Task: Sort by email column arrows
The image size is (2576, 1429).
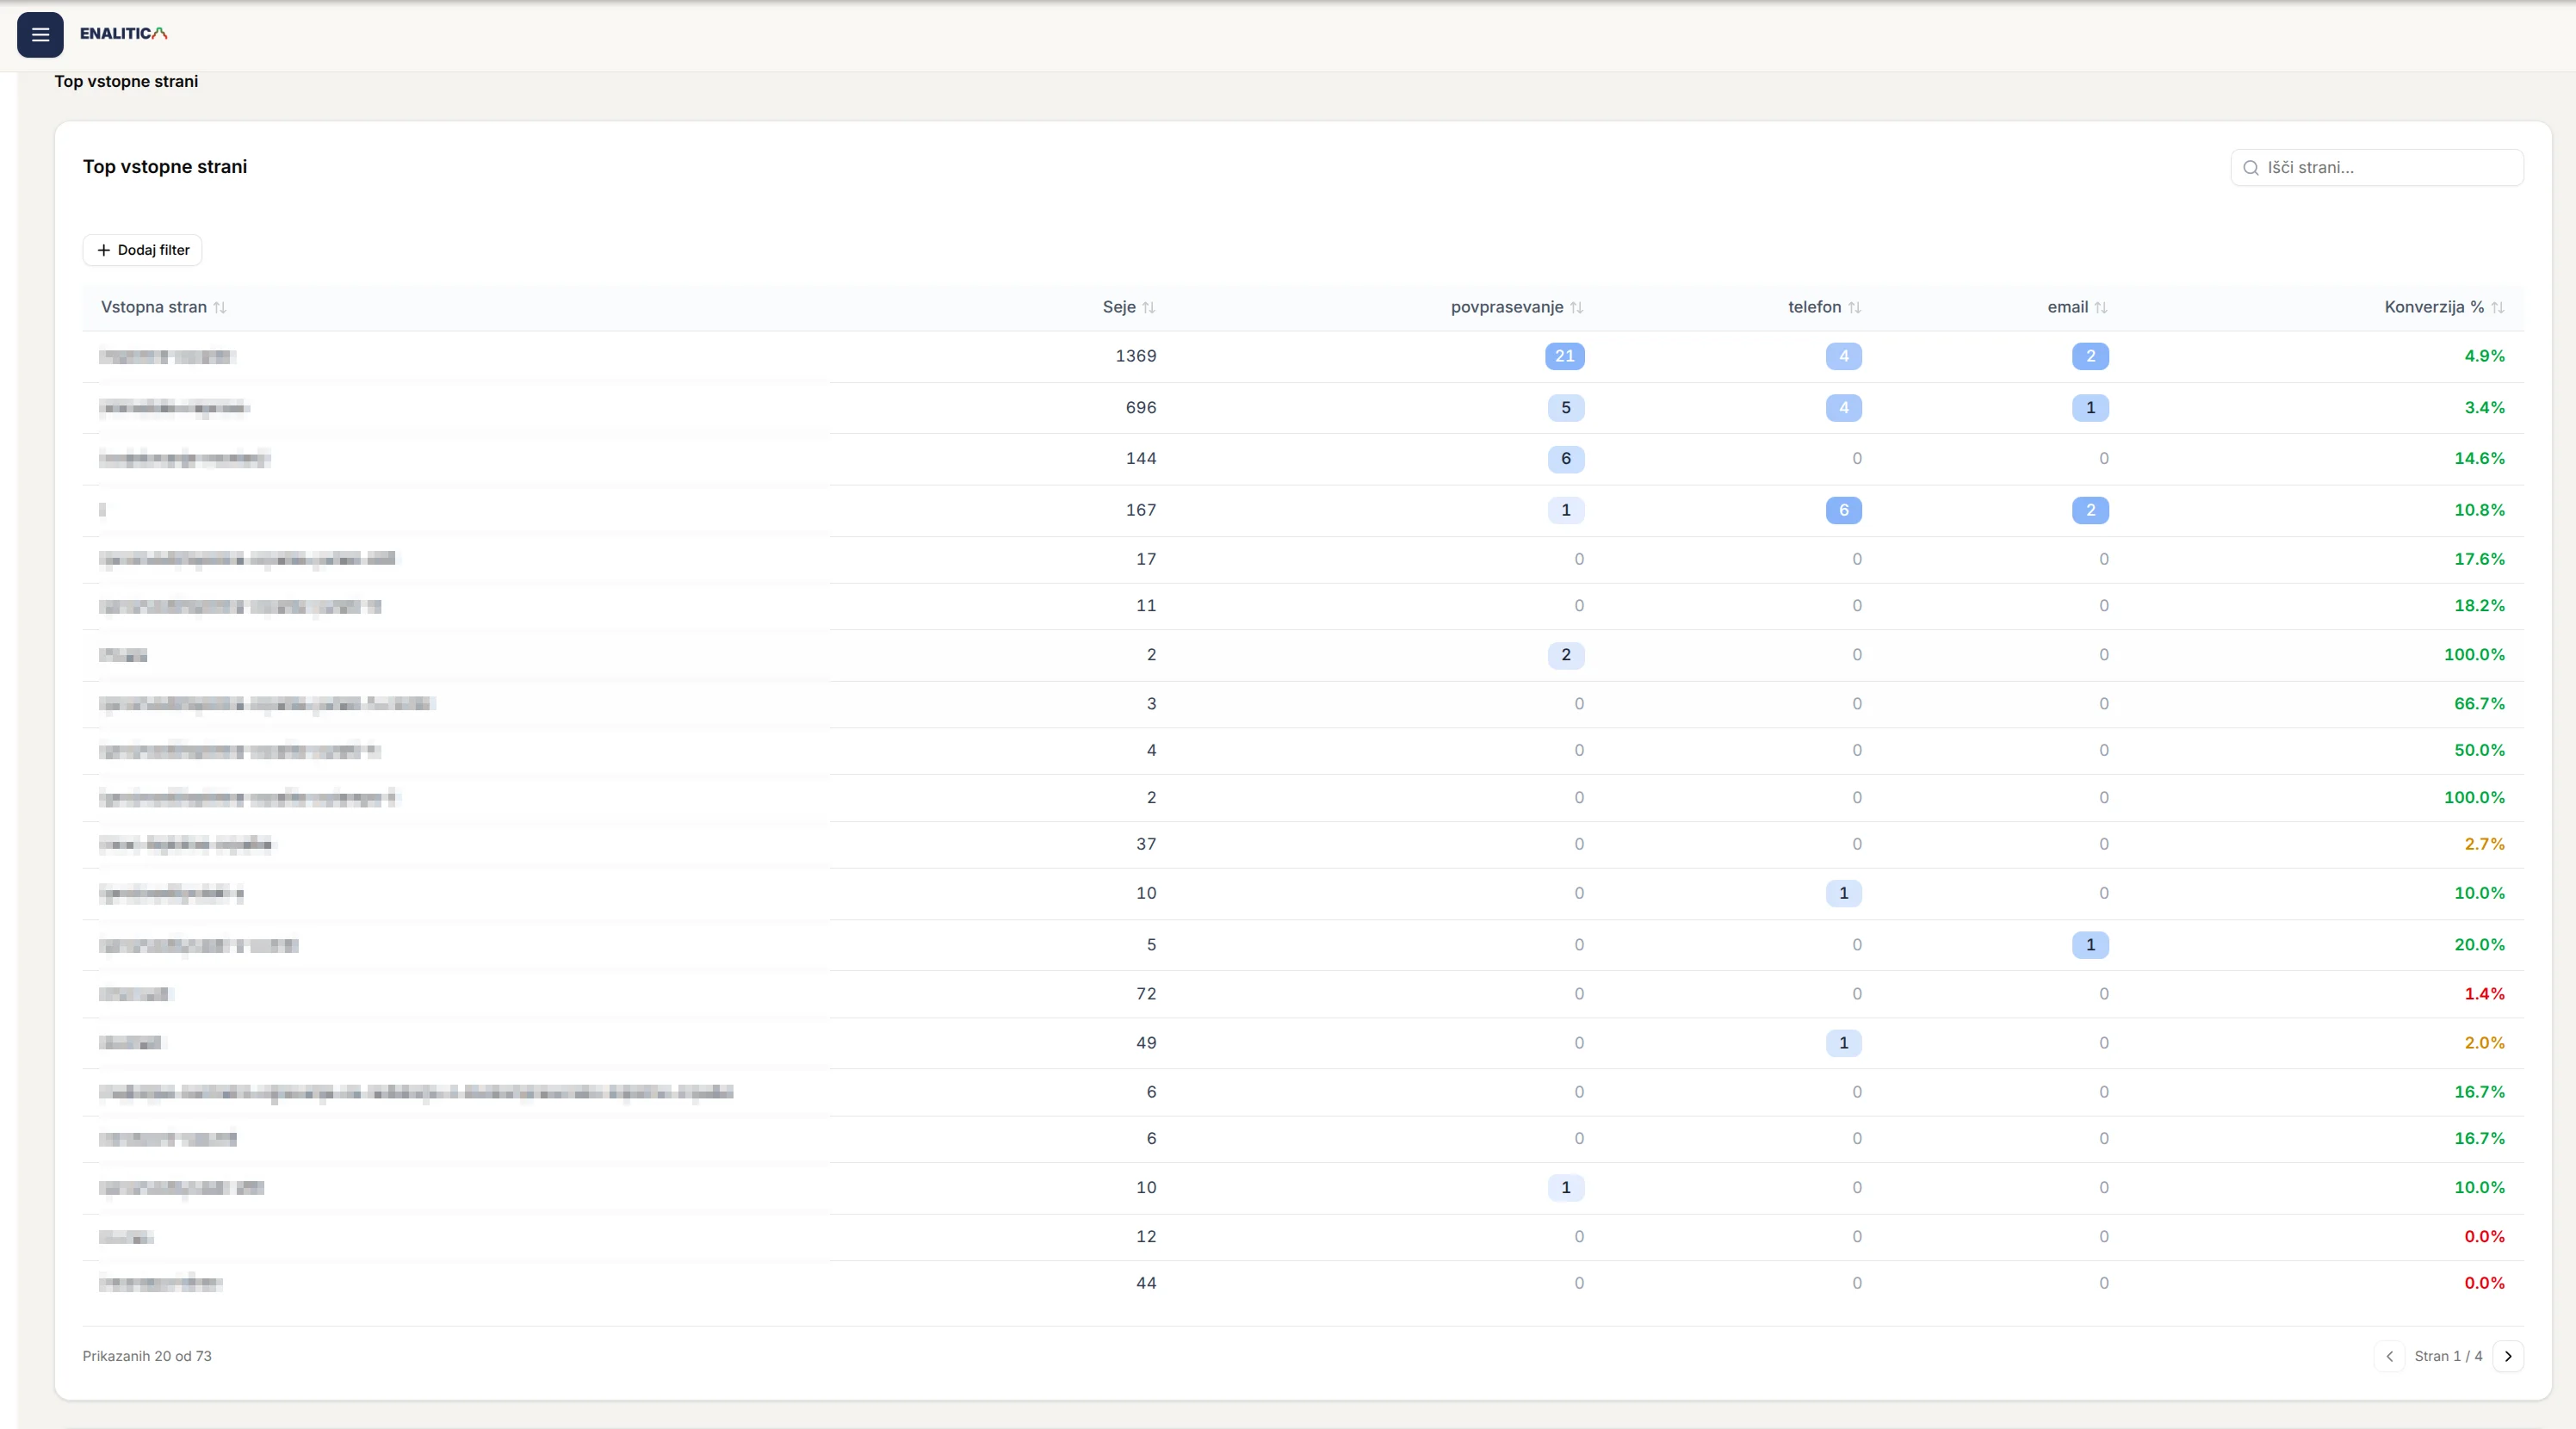Action: pos(2101,308)
